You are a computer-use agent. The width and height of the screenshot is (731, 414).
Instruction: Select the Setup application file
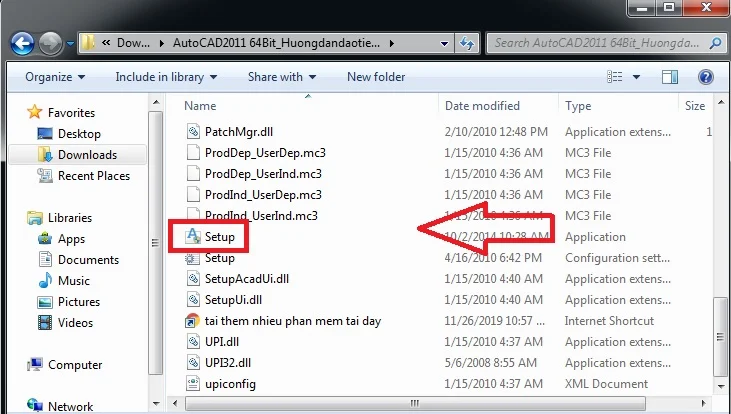coord(220,237)
